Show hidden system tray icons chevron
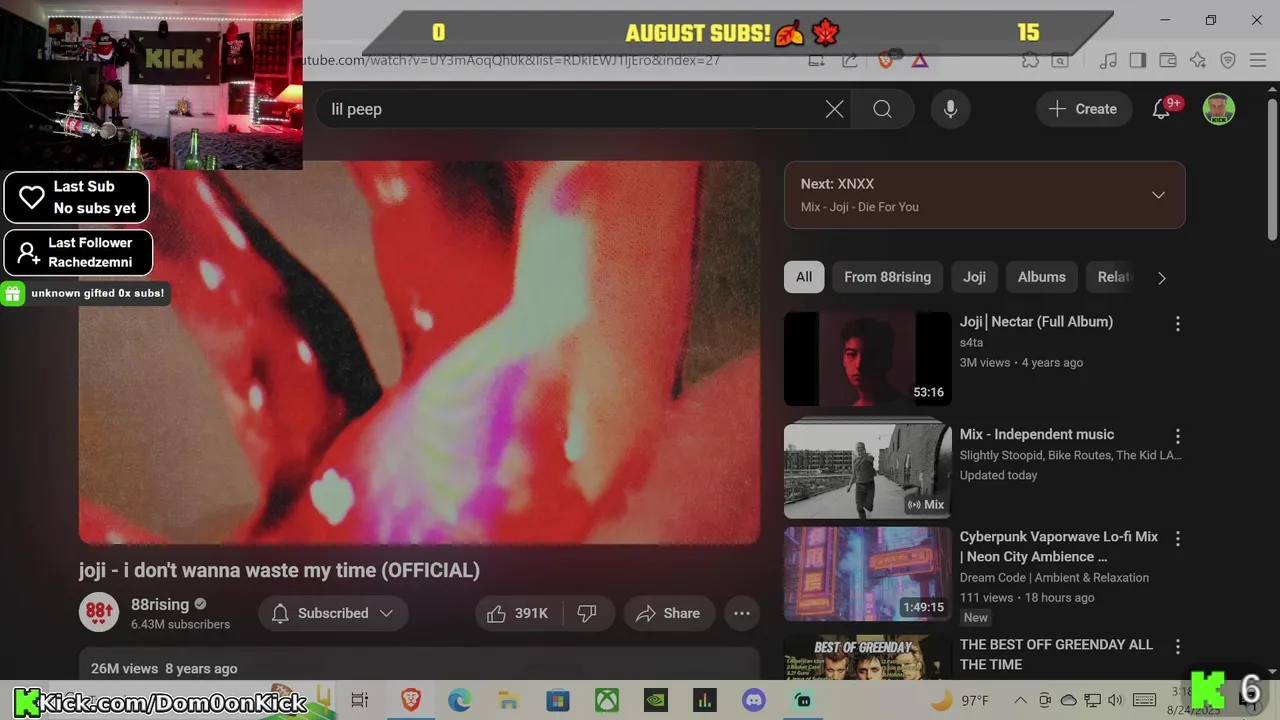Image resolution: width=1280 pixels, height=720 pixels. click(1019, 700)
